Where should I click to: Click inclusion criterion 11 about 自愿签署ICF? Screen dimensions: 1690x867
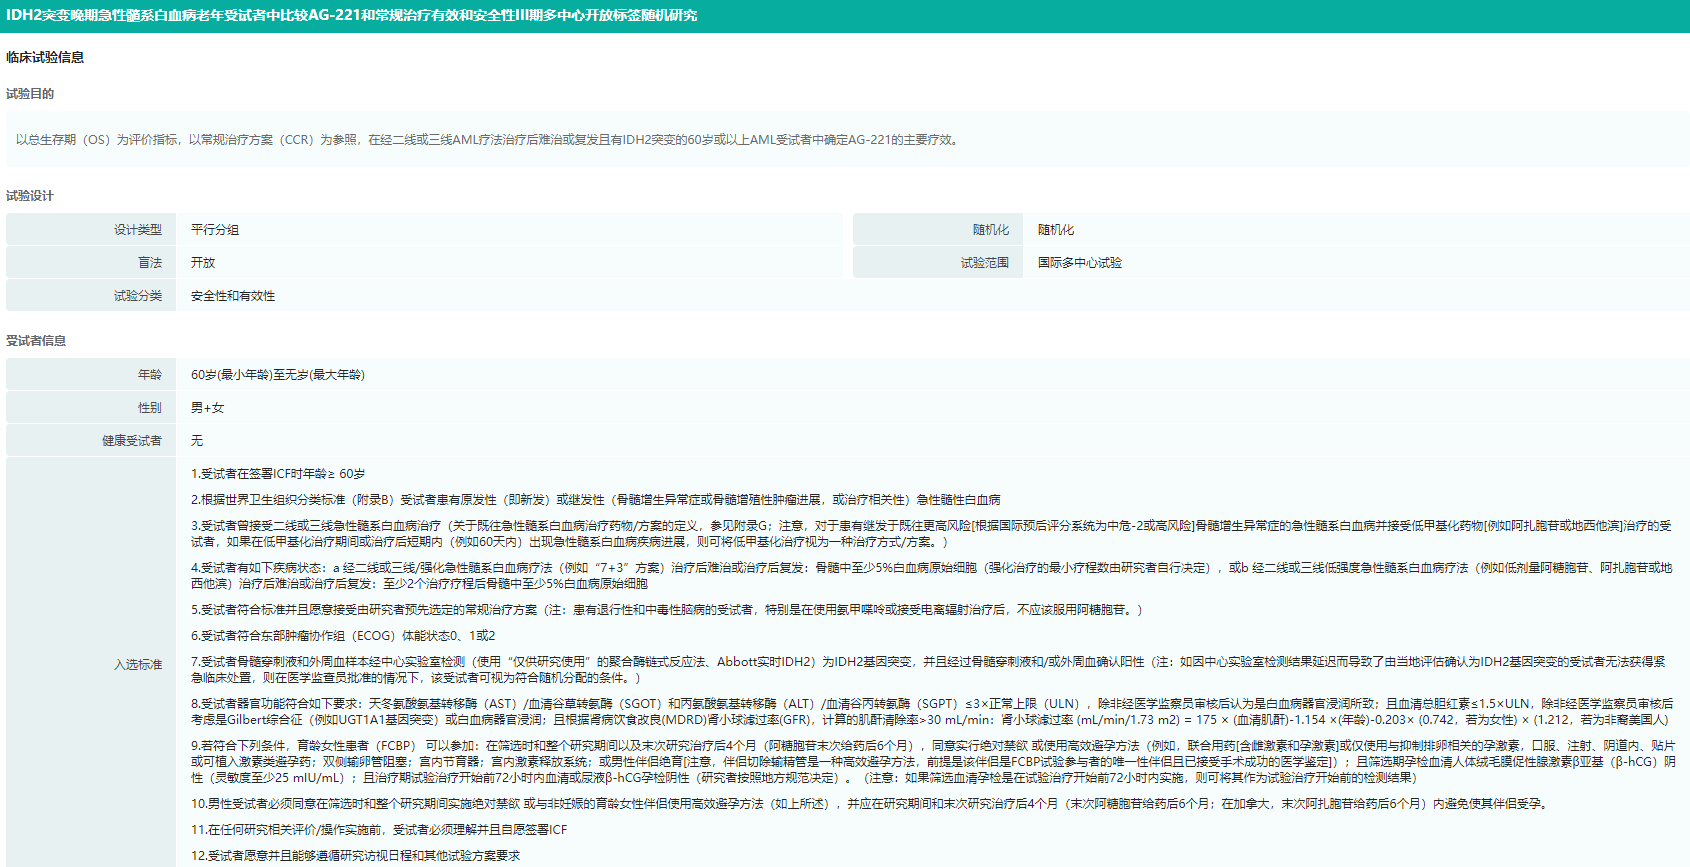click(x=379, y=830)
